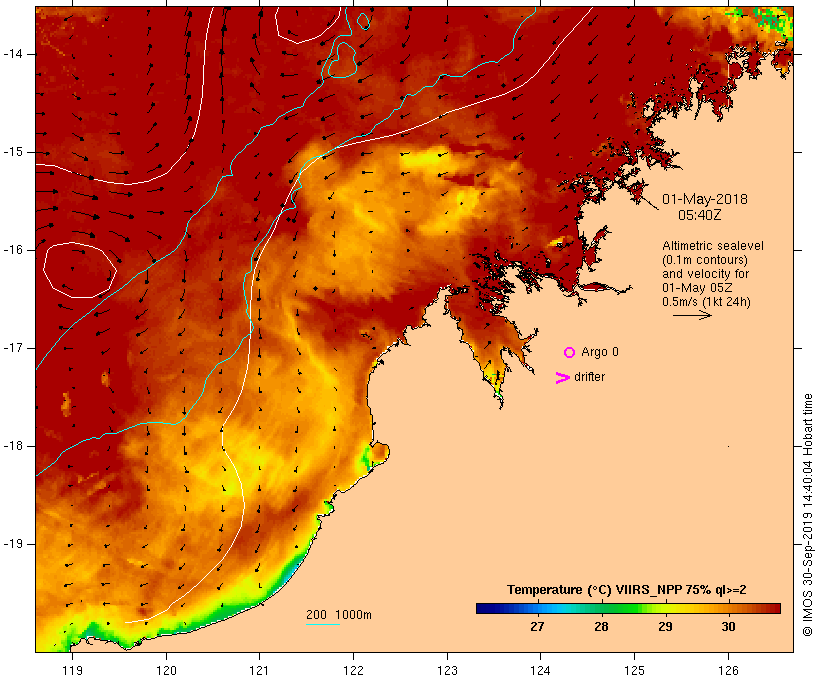Click the small circular peninsula on coast near -18

(x=380, y=452)
